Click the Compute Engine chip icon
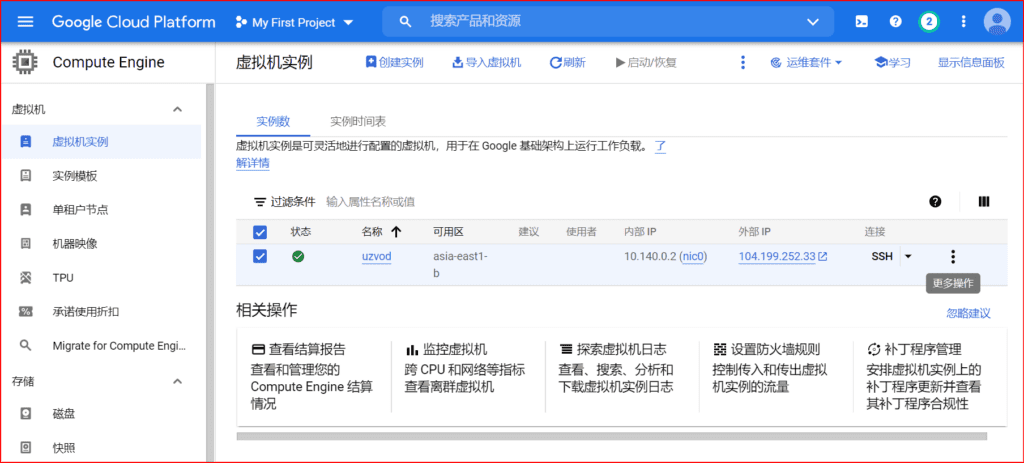The image size is (1024, 463). point(25,62)
